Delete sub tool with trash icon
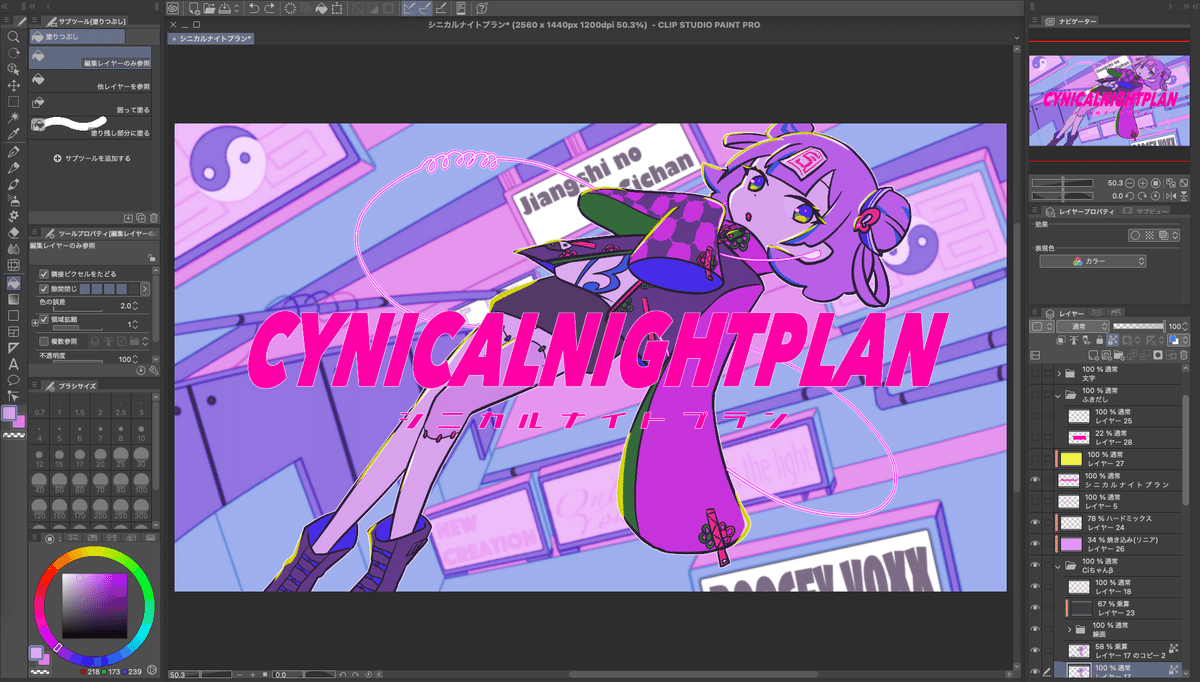This screenshot has height=682, width=1200. (x=153, y=217)
